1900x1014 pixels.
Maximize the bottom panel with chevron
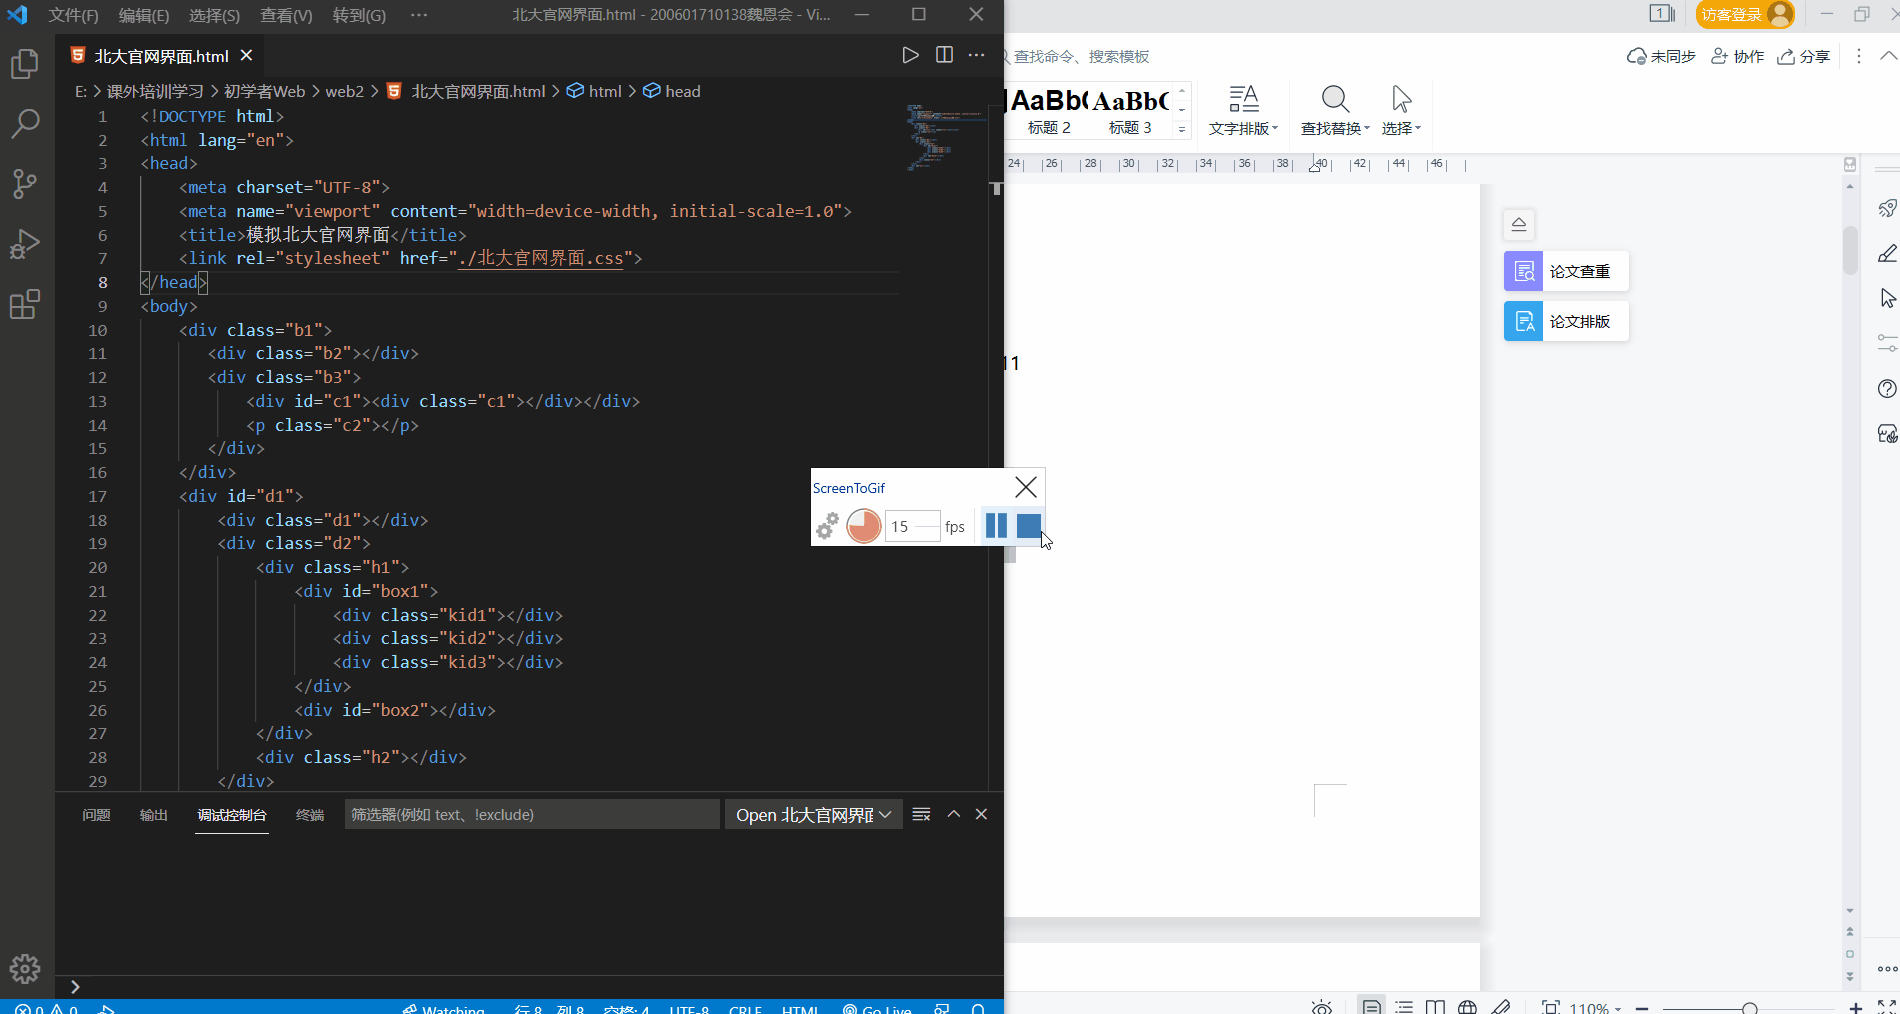point(954,814)
